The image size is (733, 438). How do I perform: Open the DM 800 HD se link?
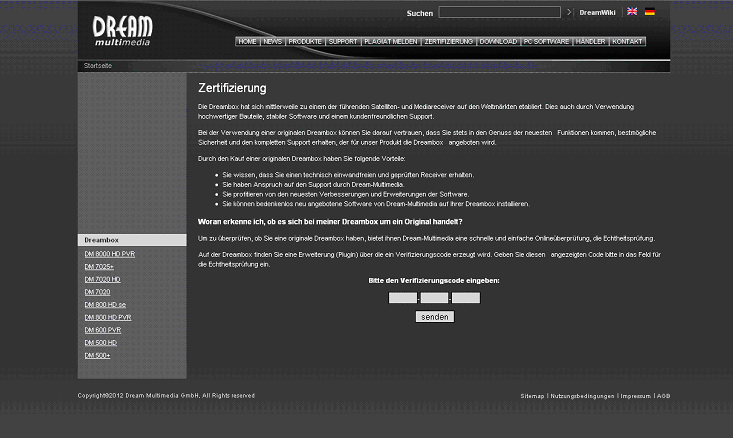pos(105,304)
